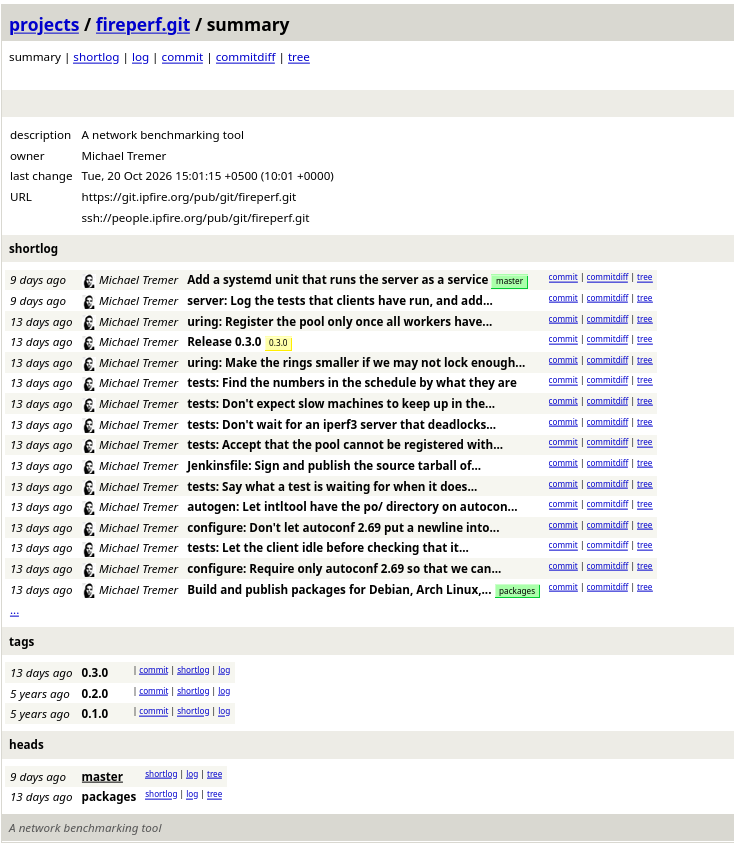Open the master head link
Screen dimensions: 734x862
(x=102, y=777)
